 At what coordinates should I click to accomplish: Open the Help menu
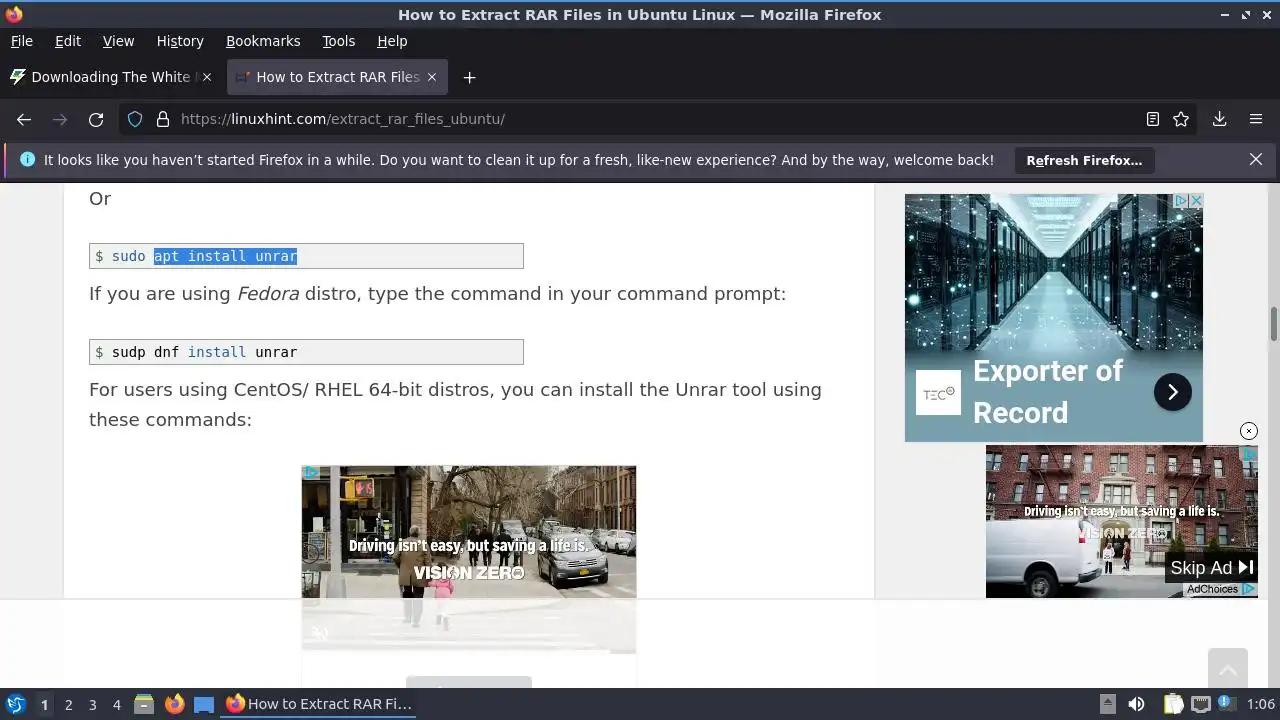pos(392,41)
